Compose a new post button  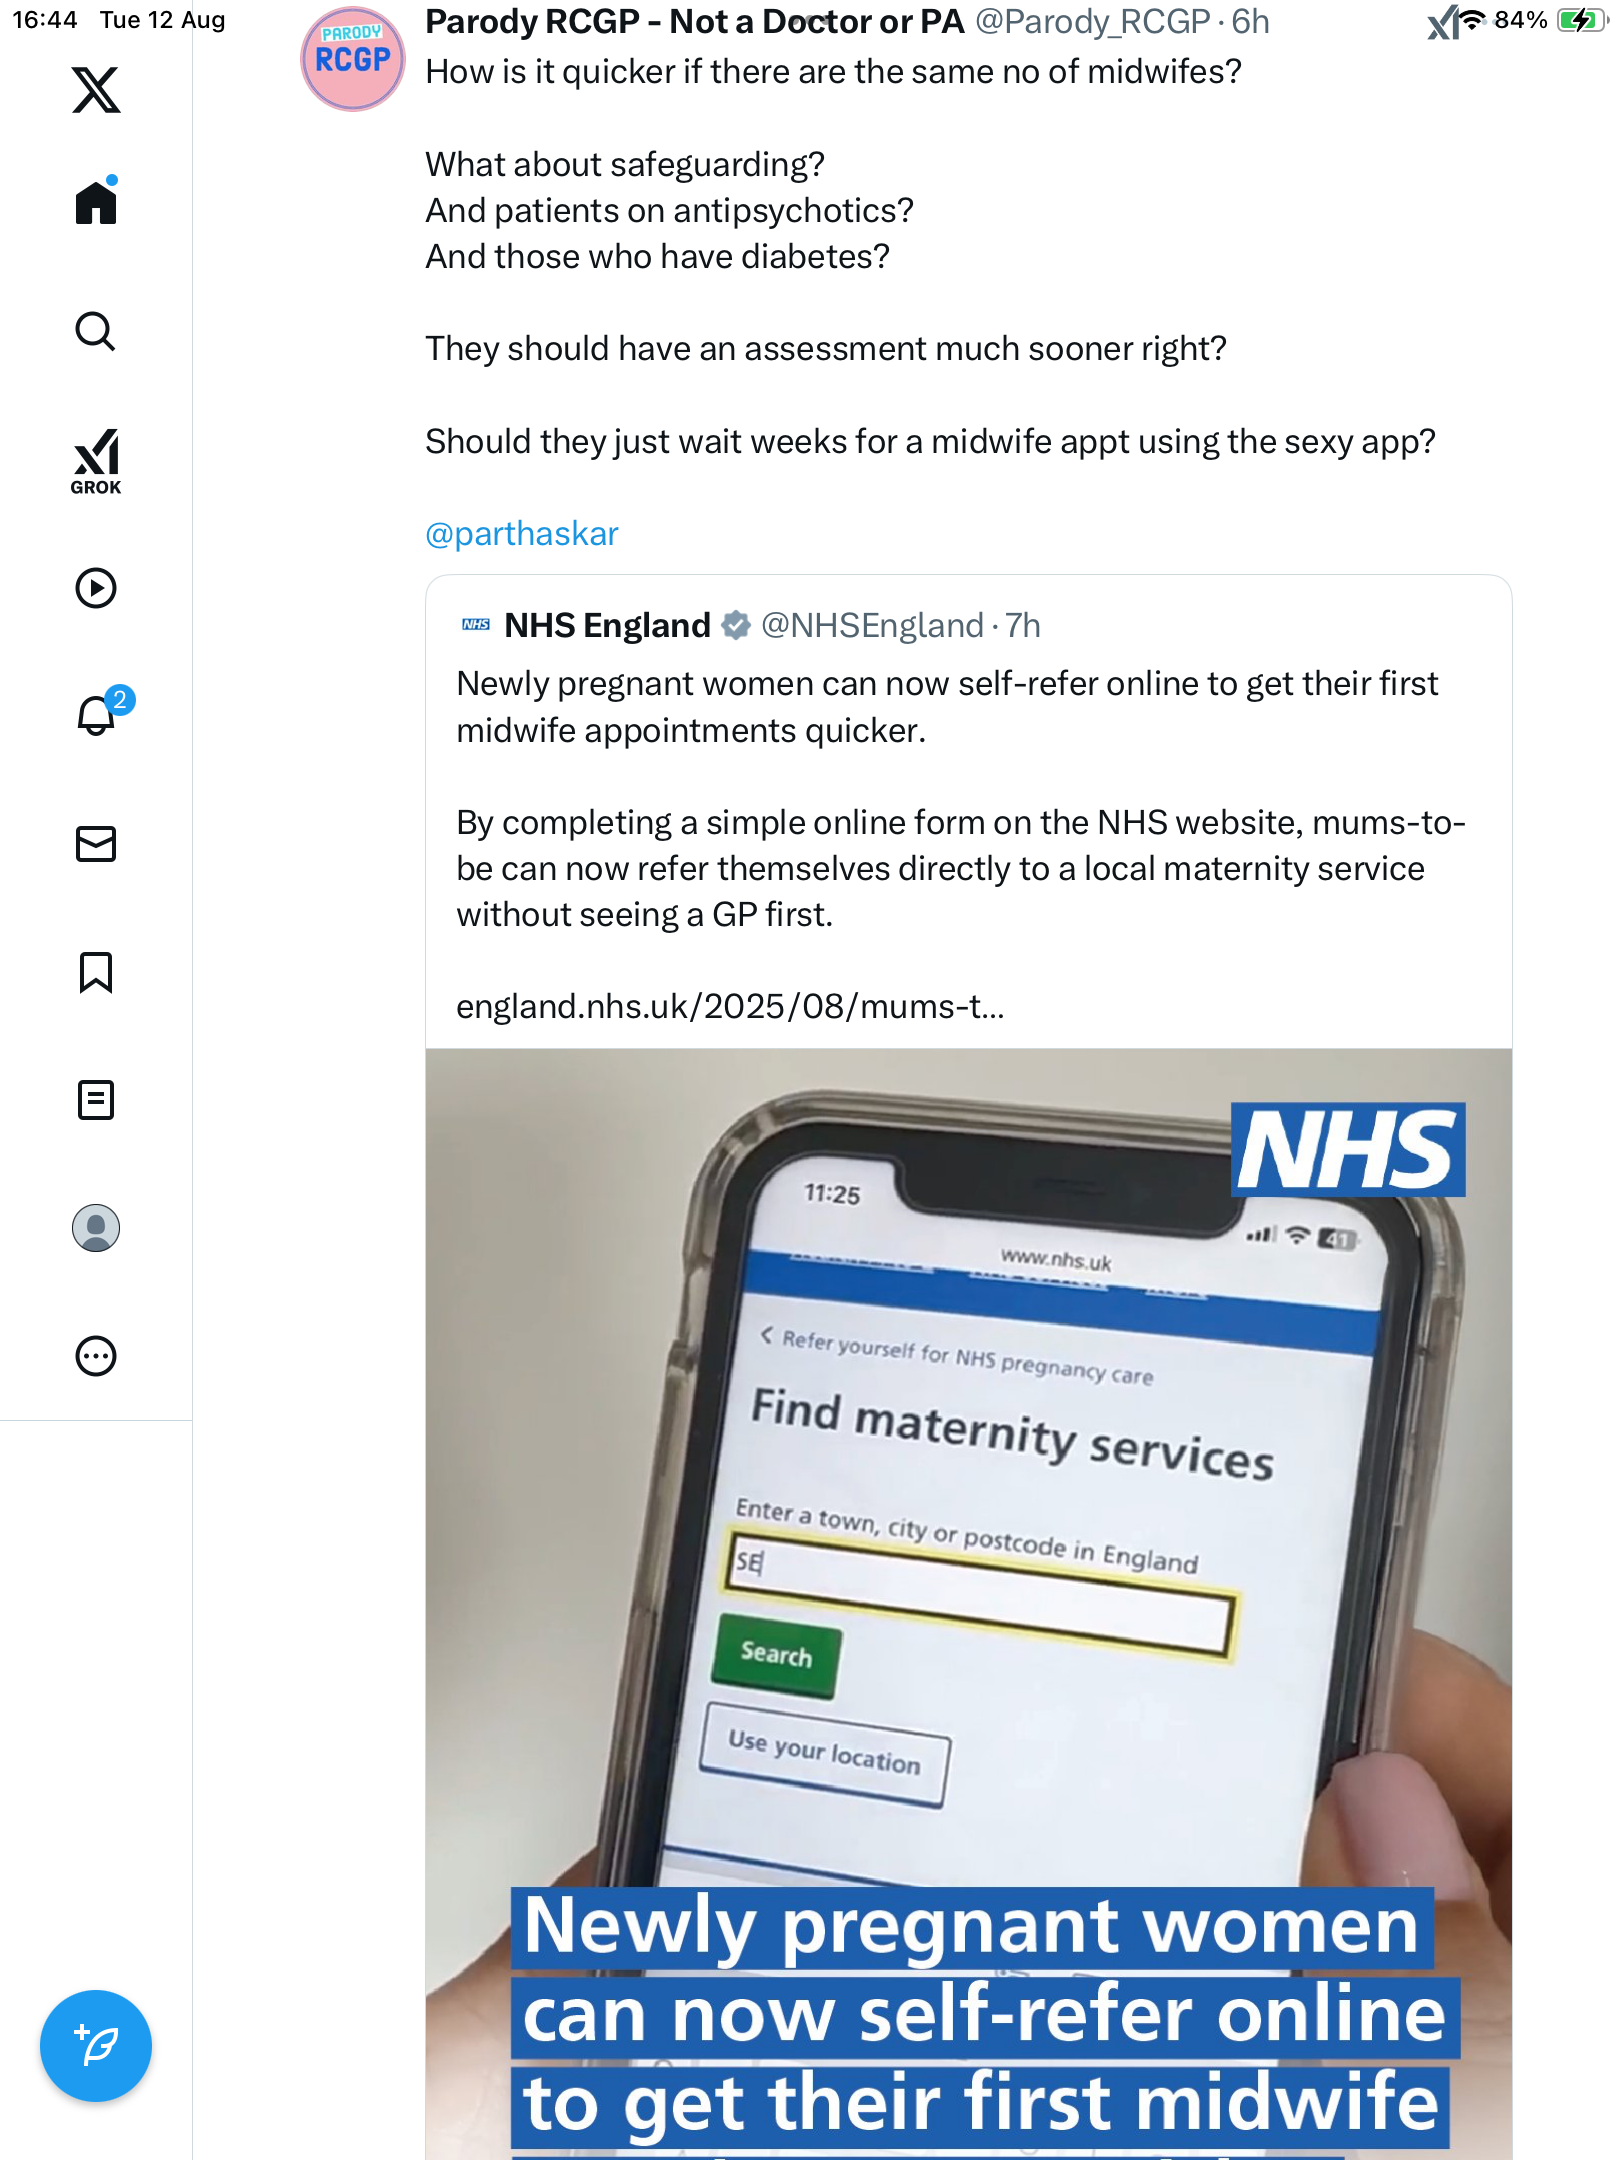click(96, 2046)
